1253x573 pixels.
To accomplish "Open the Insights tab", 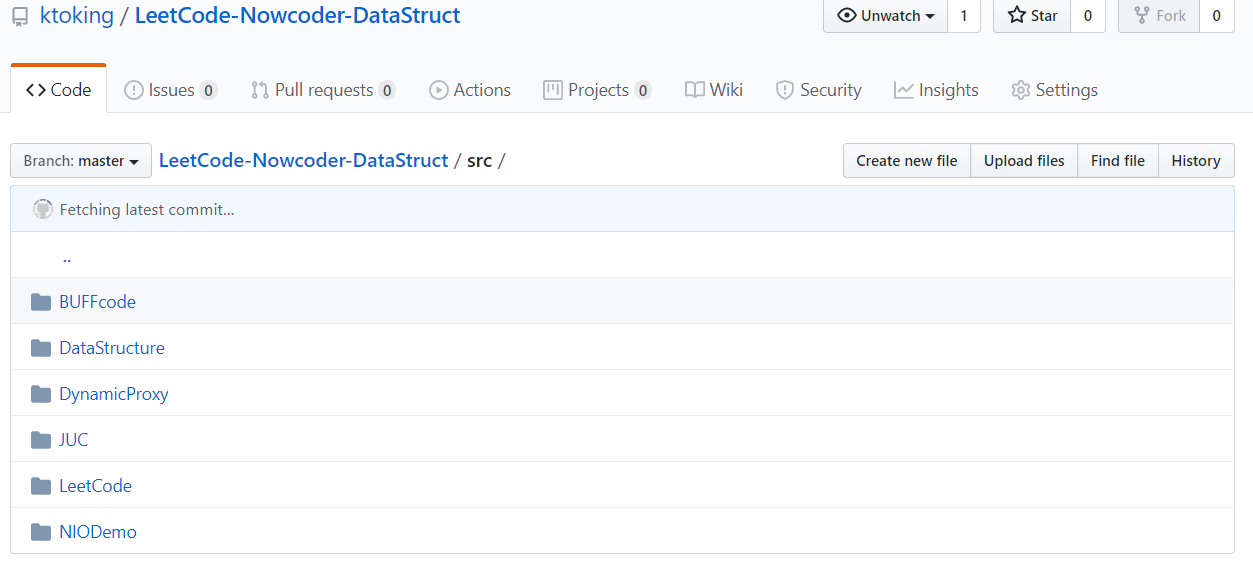I will click(x=936, y=90).
